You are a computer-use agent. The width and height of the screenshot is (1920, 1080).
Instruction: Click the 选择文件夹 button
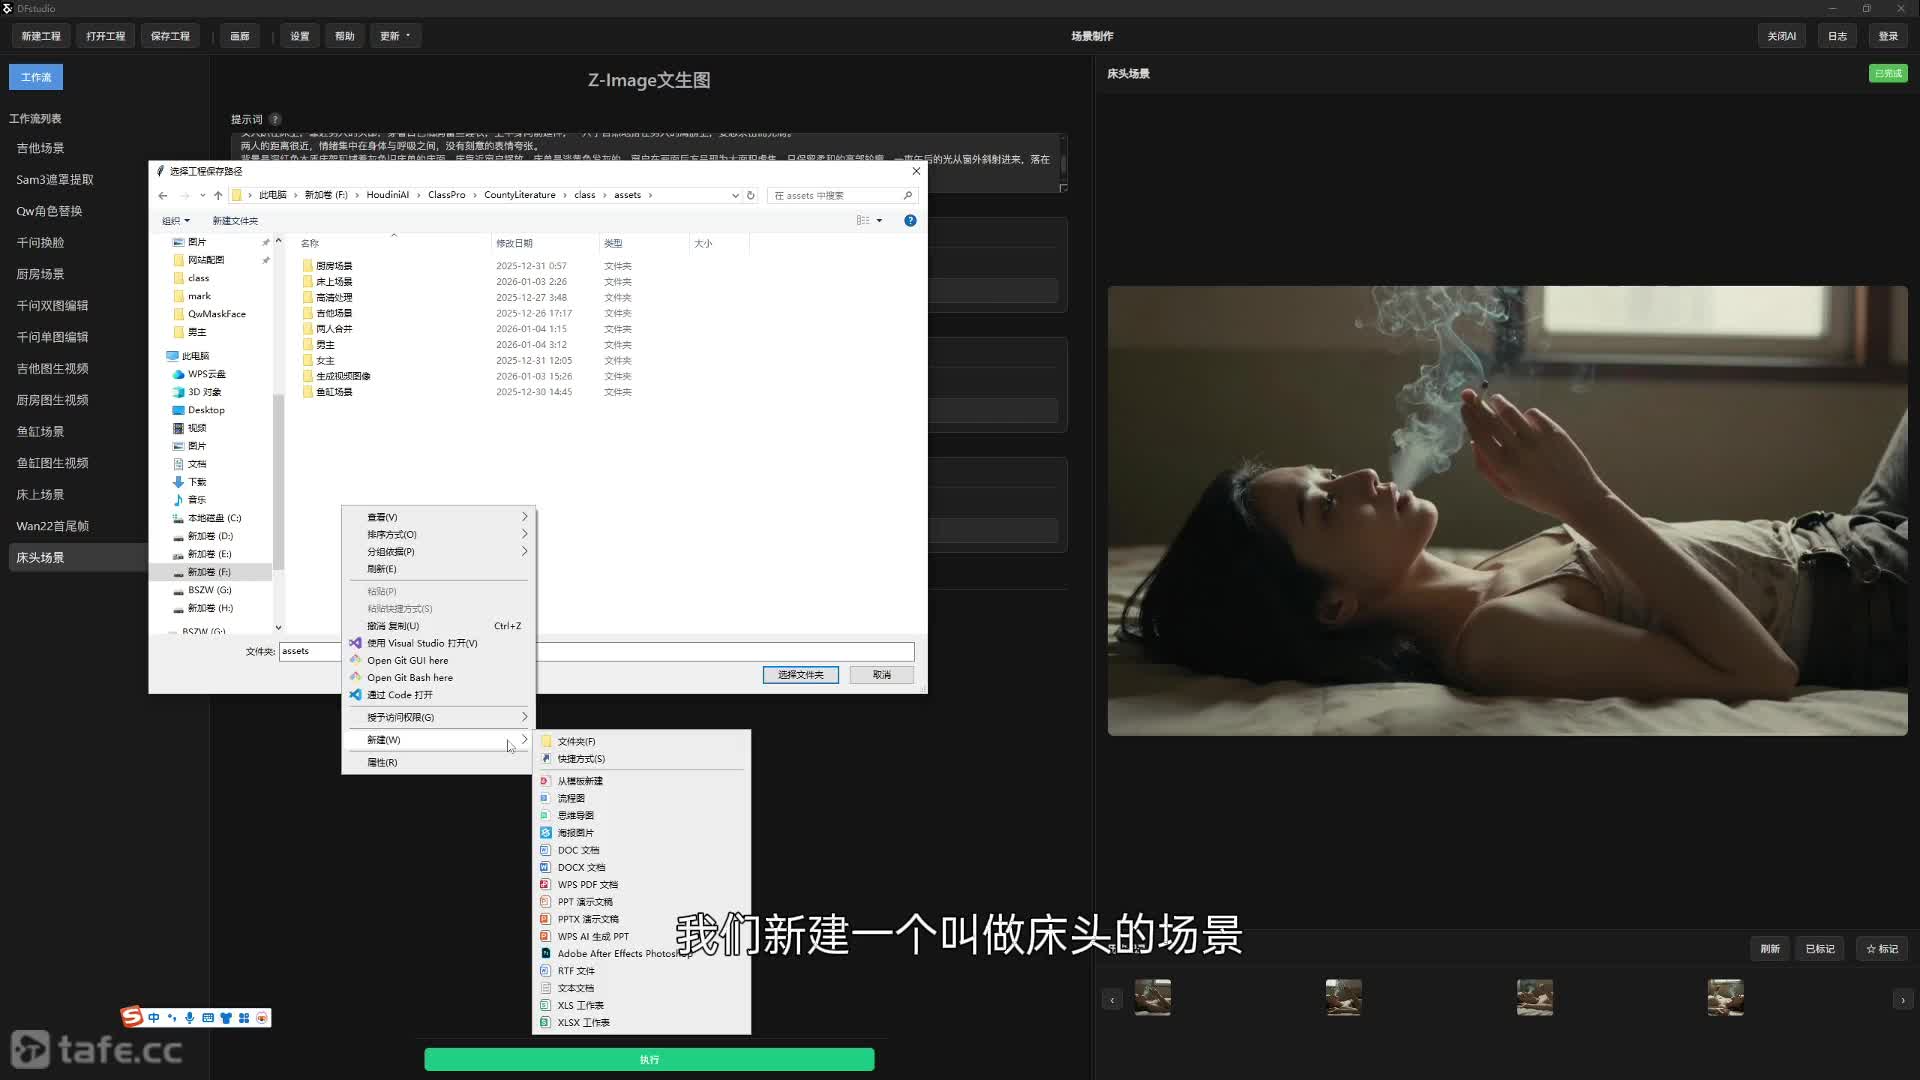[800, 674]
